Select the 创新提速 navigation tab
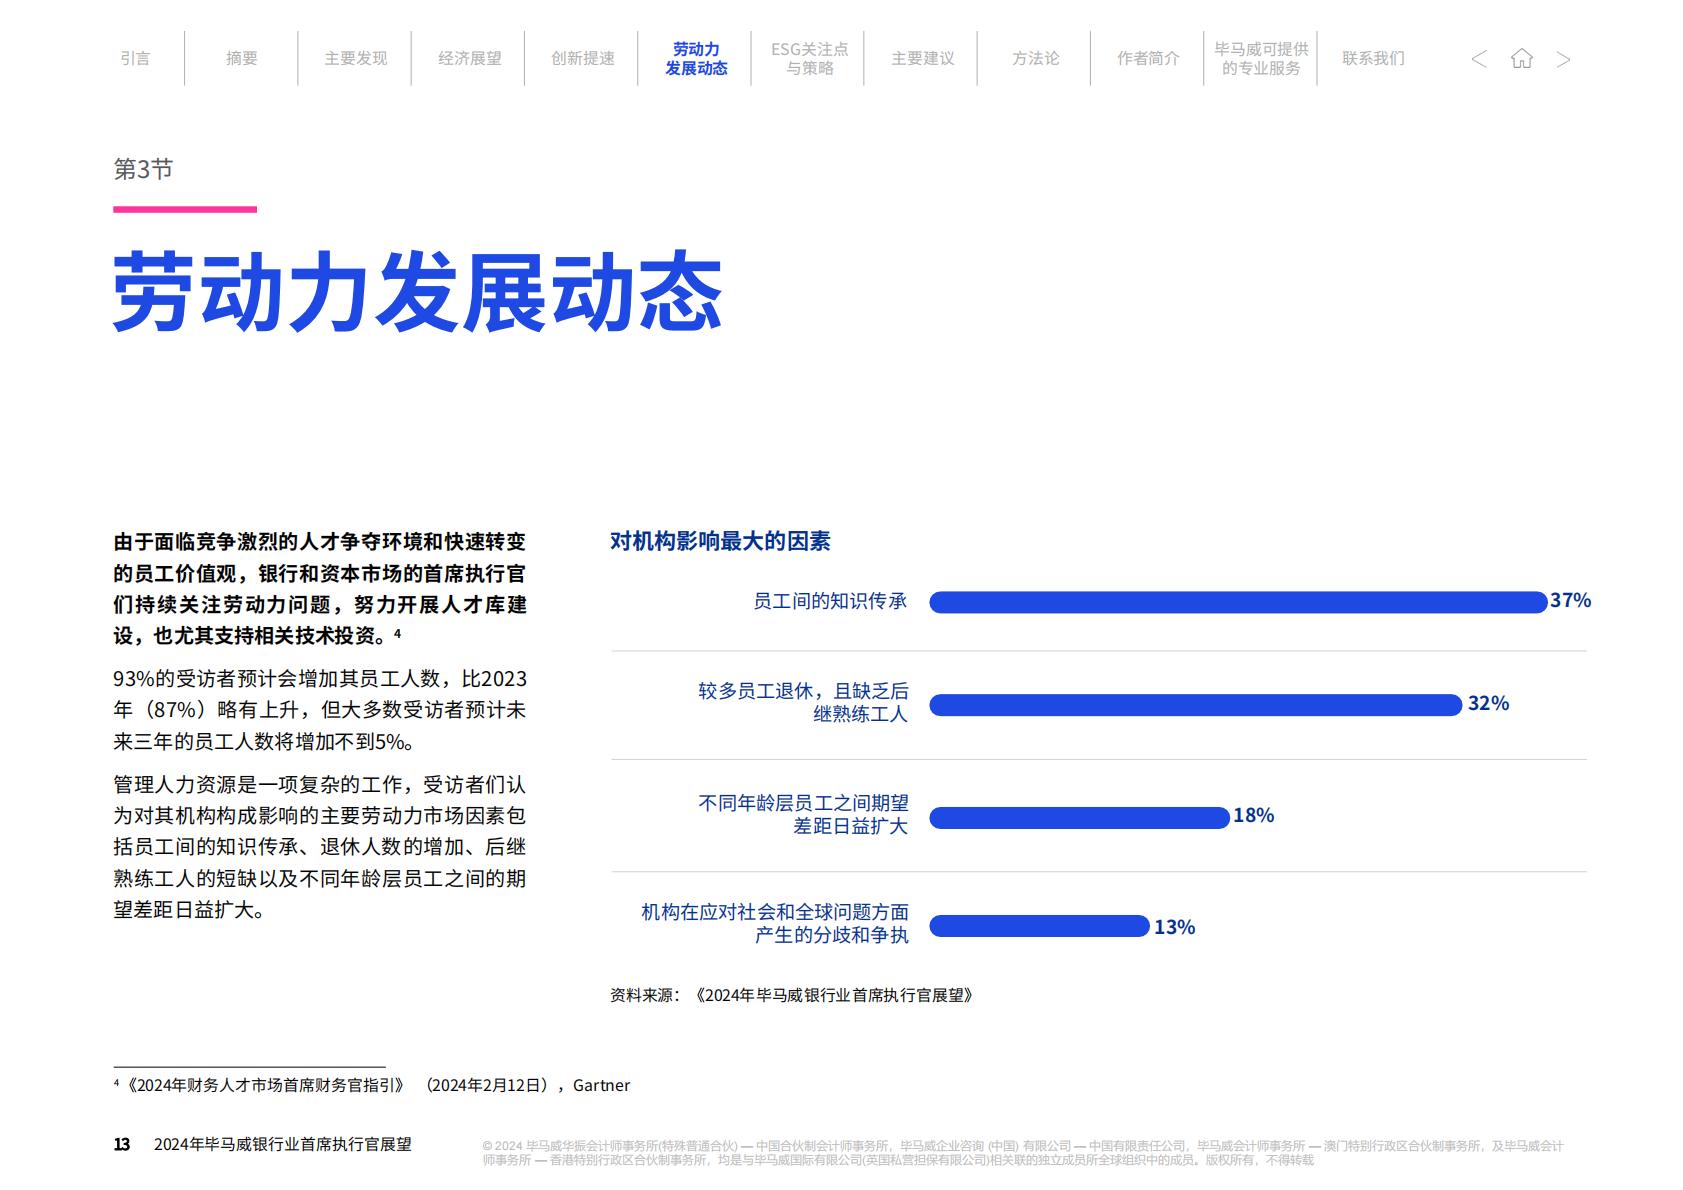 pos(582,59)
